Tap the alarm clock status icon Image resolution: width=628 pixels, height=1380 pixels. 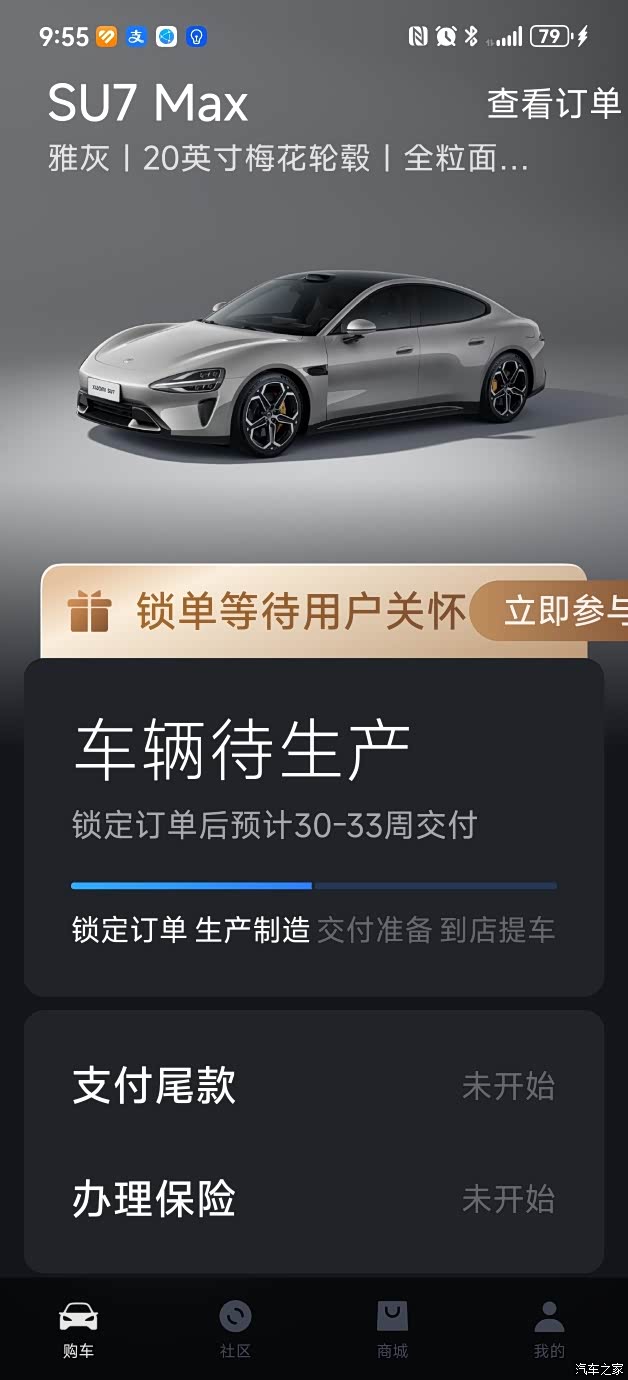(445, 37)
